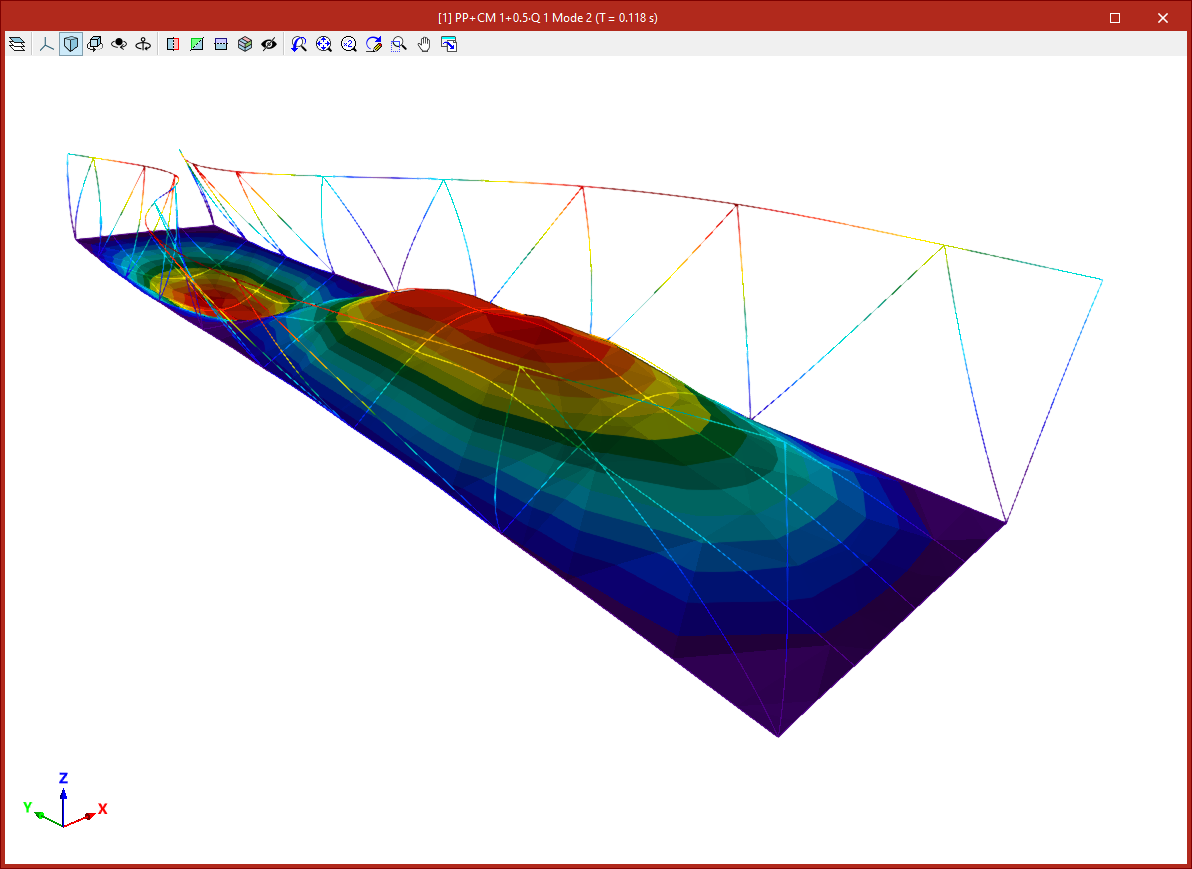Click the rotating cube view icon
Image resolution: width=1192 pixels, height=869 pixels.
(x=95, y=44)
